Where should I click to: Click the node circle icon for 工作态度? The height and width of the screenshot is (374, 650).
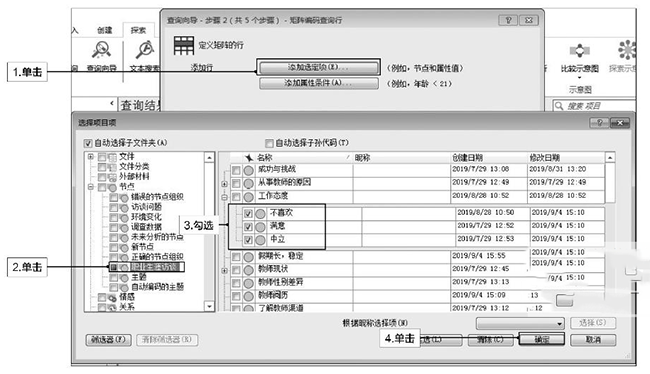click(248, 197)
